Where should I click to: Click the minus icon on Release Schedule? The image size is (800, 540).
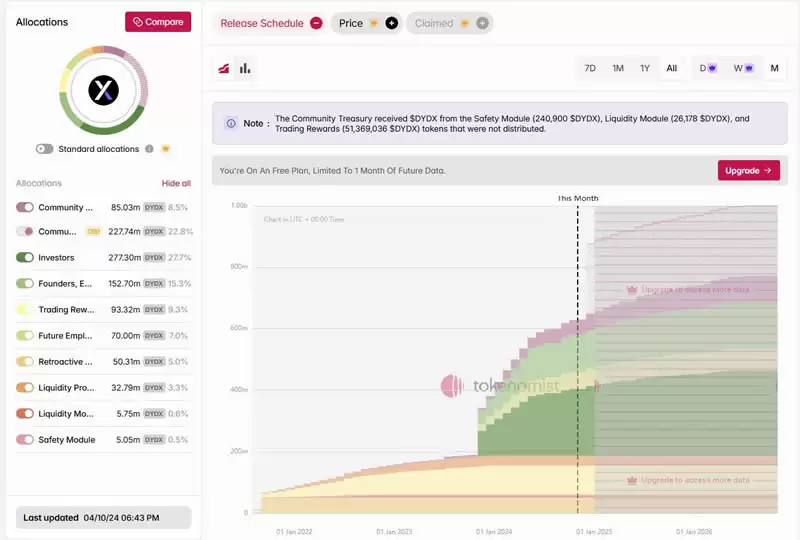pyautogui.click(x=316, y=23)
